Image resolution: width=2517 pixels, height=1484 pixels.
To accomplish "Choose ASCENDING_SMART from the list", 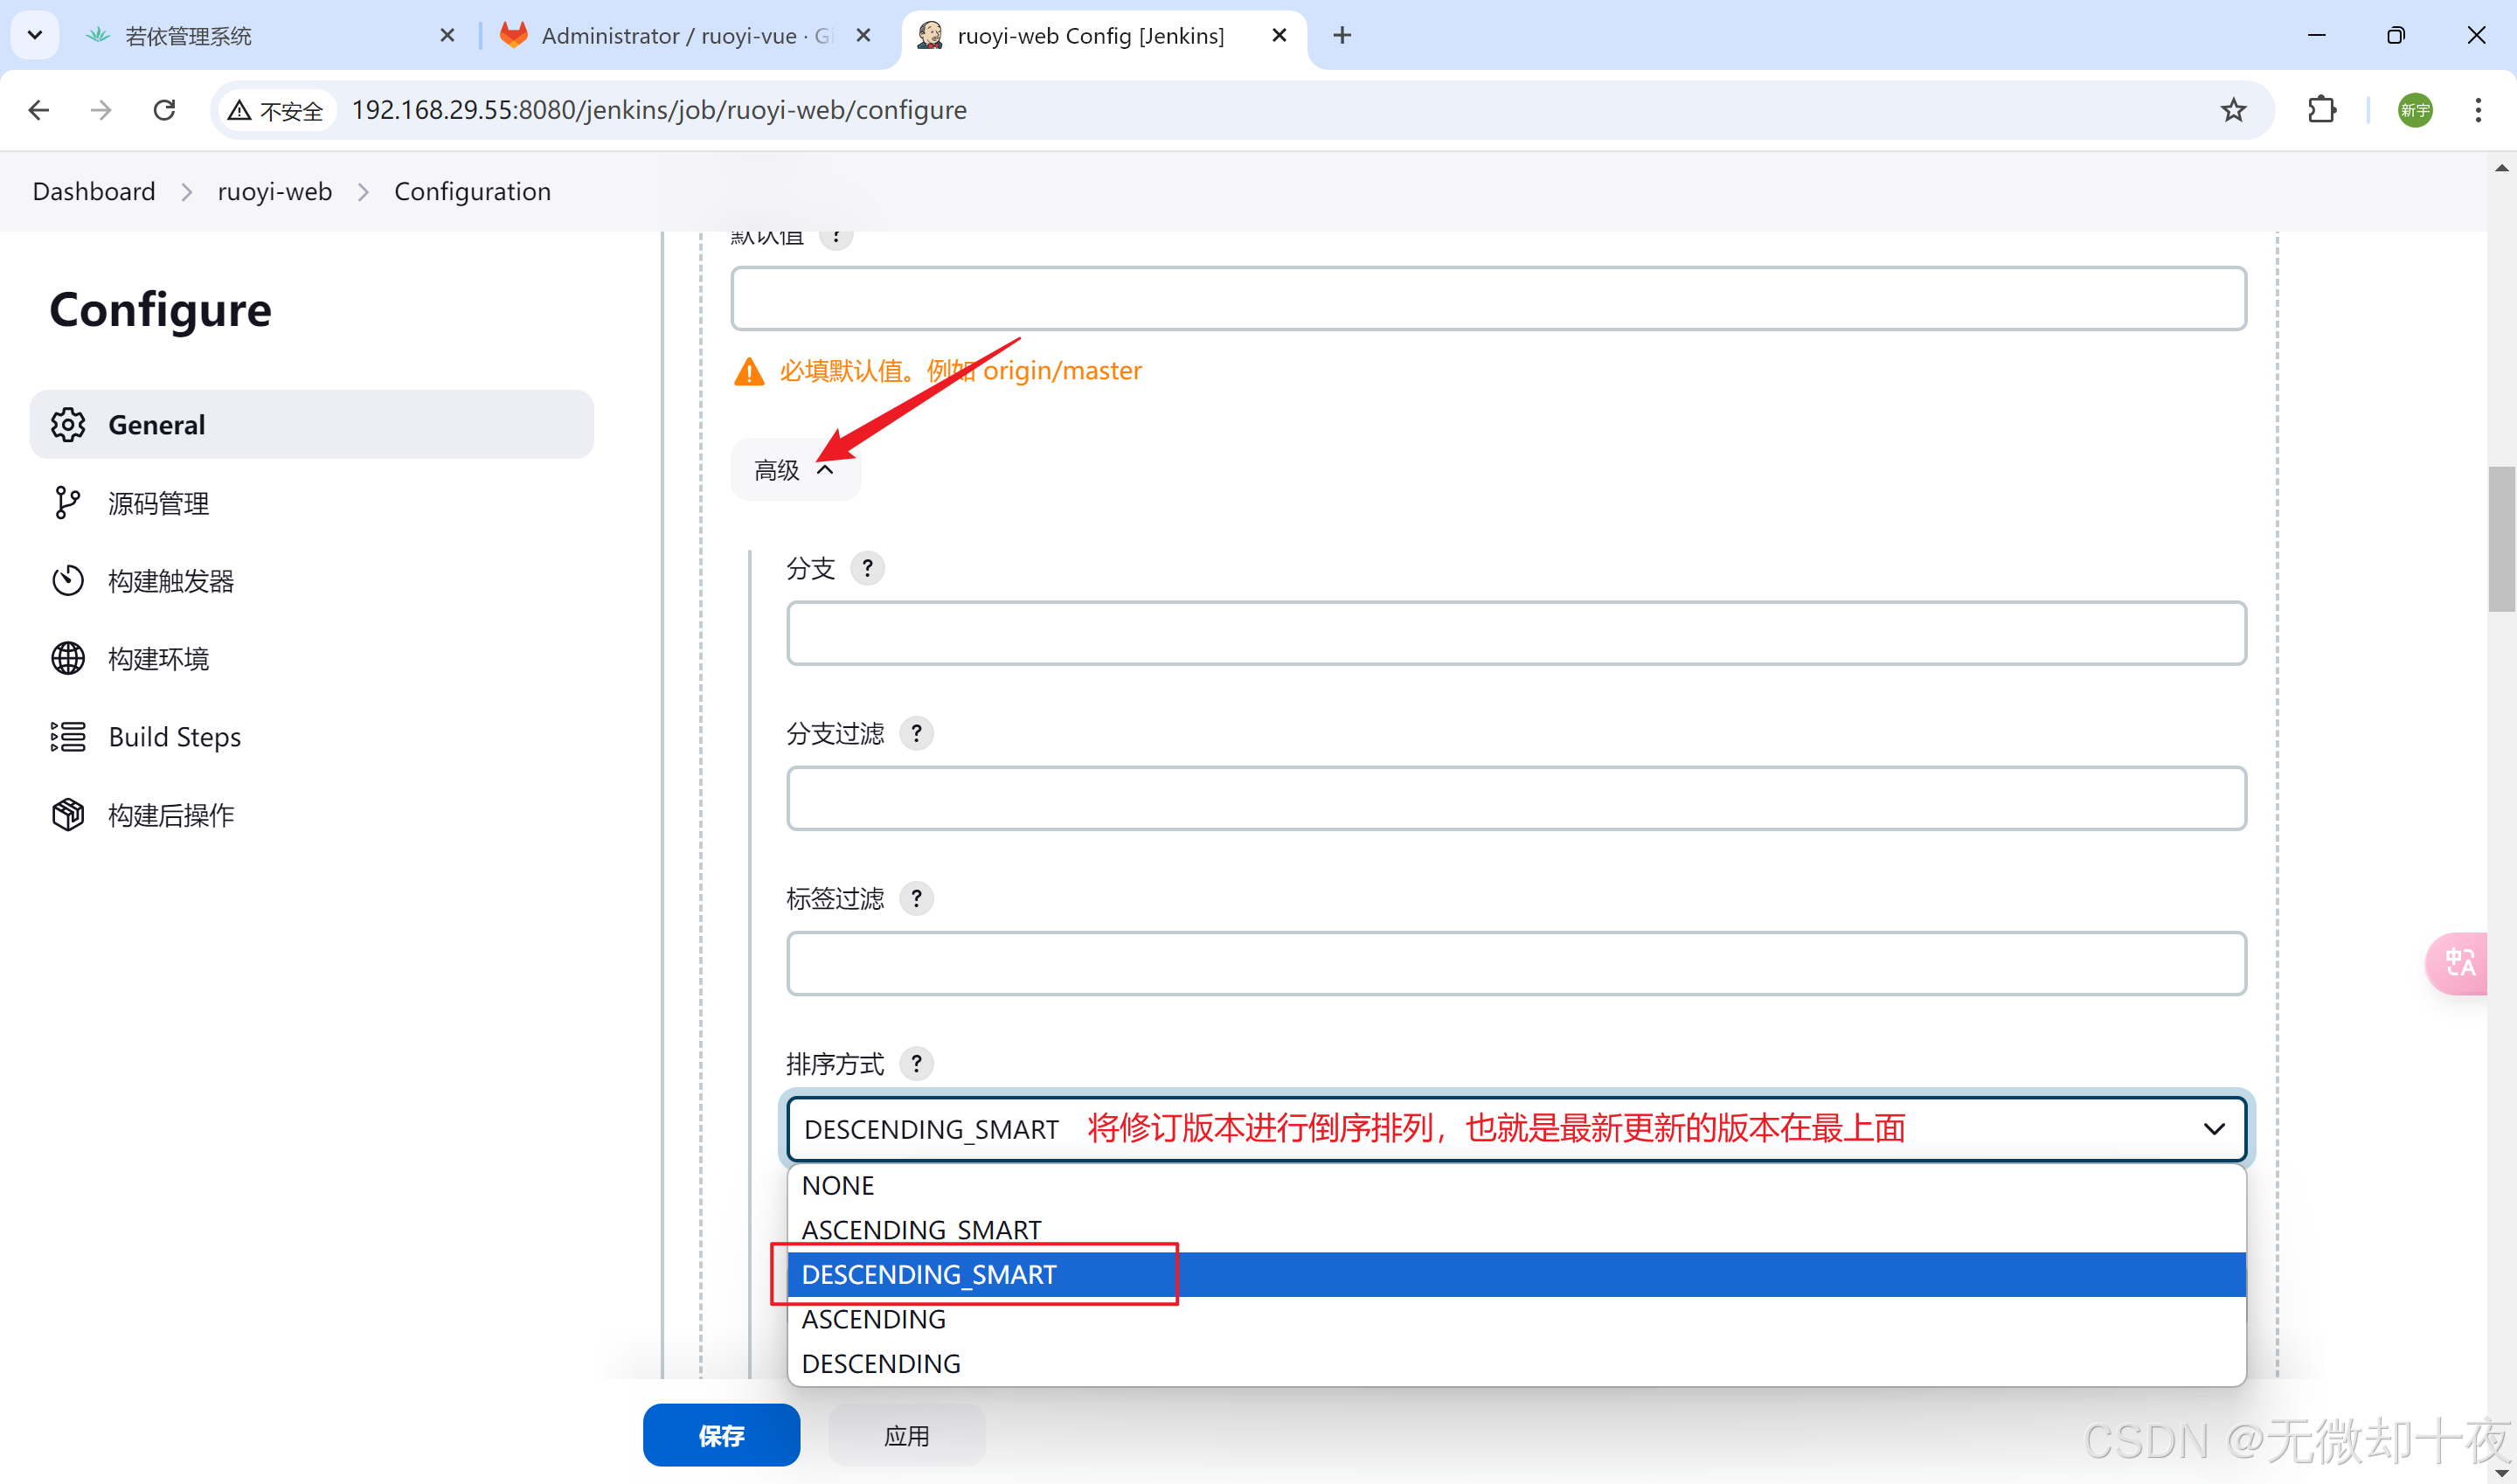I will tap(921, 1229).
